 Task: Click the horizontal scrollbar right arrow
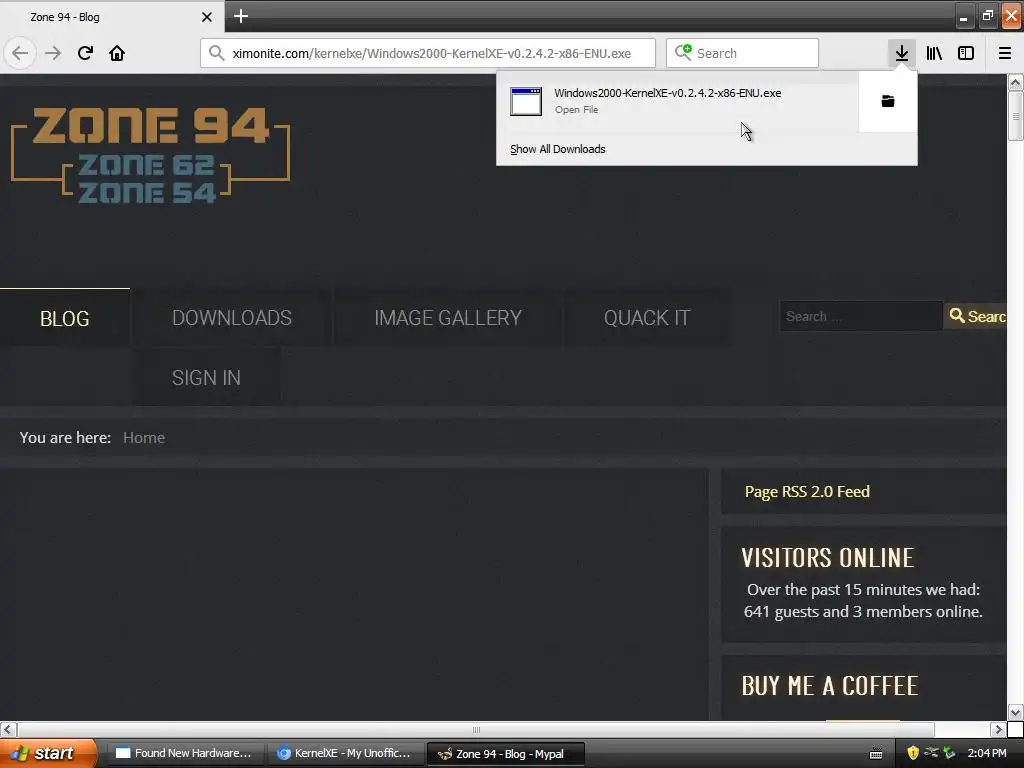[x=998, y=729]
